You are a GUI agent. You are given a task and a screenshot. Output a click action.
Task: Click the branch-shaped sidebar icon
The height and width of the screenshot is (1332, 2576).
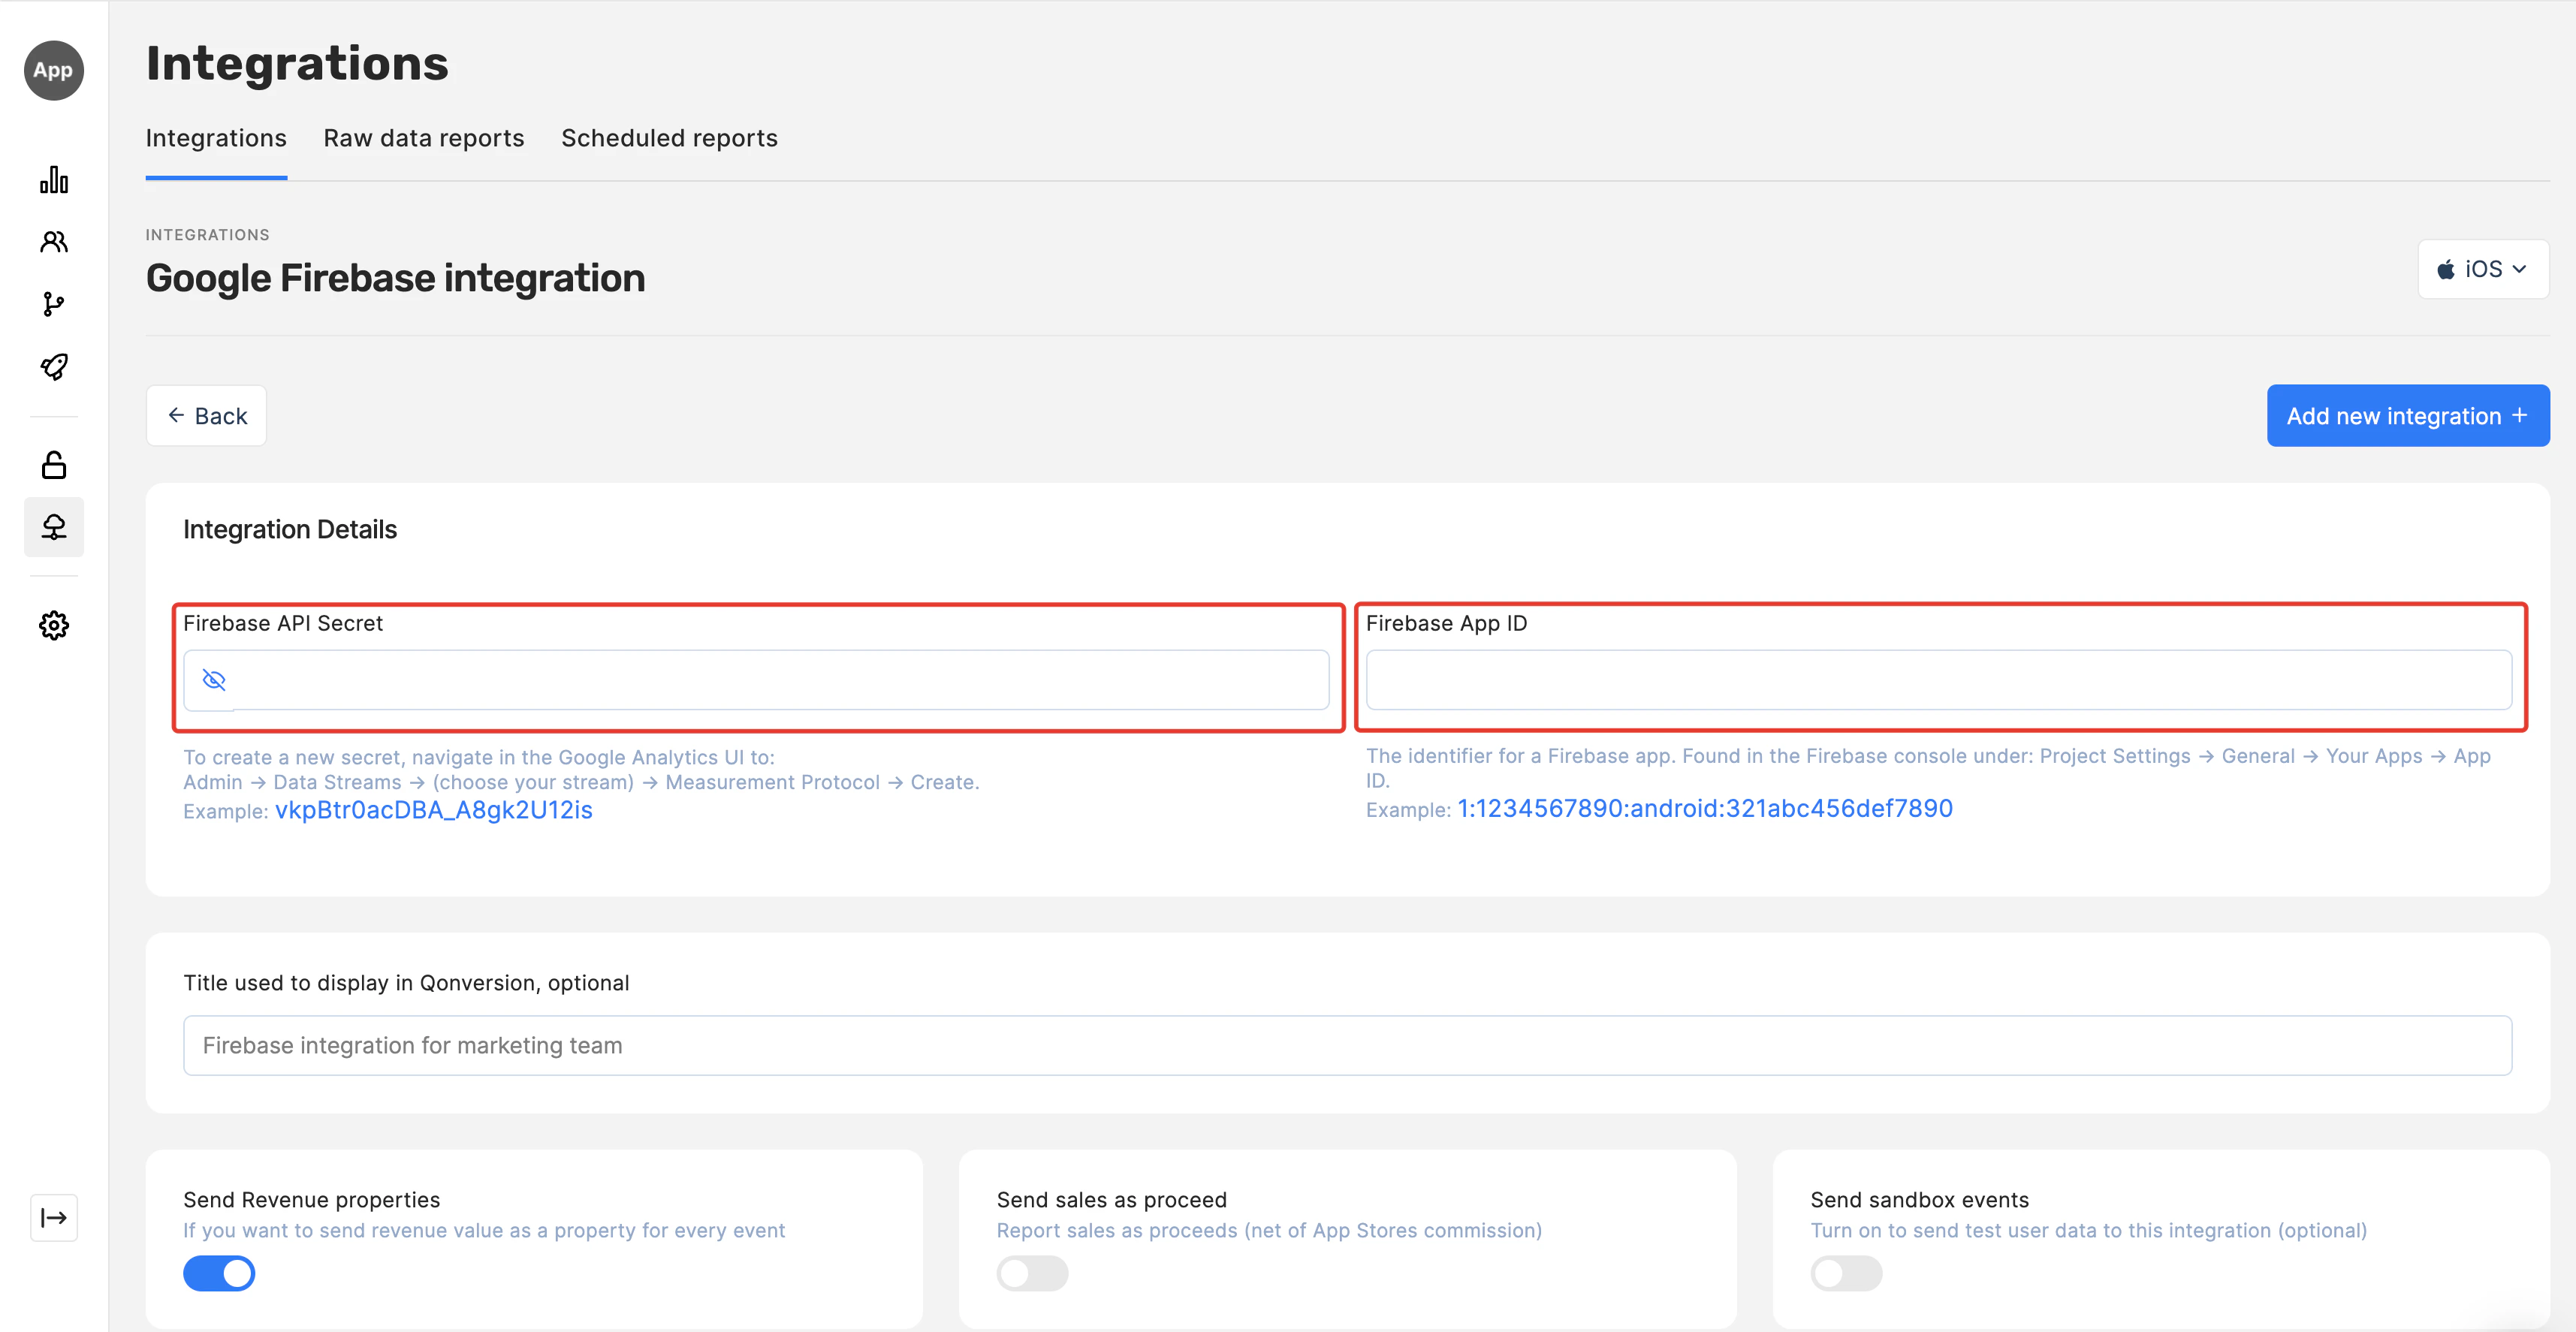[x=54, y=304]
